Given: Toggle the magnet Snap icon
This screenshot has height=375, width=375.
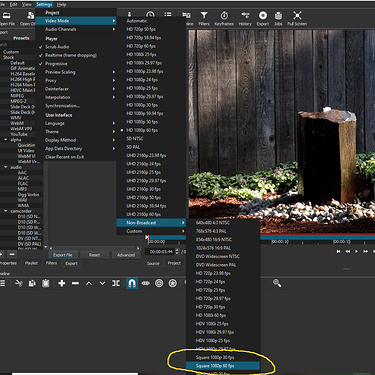Looking at the screenshot, I should pyautogui.click(x=132, y=283).
